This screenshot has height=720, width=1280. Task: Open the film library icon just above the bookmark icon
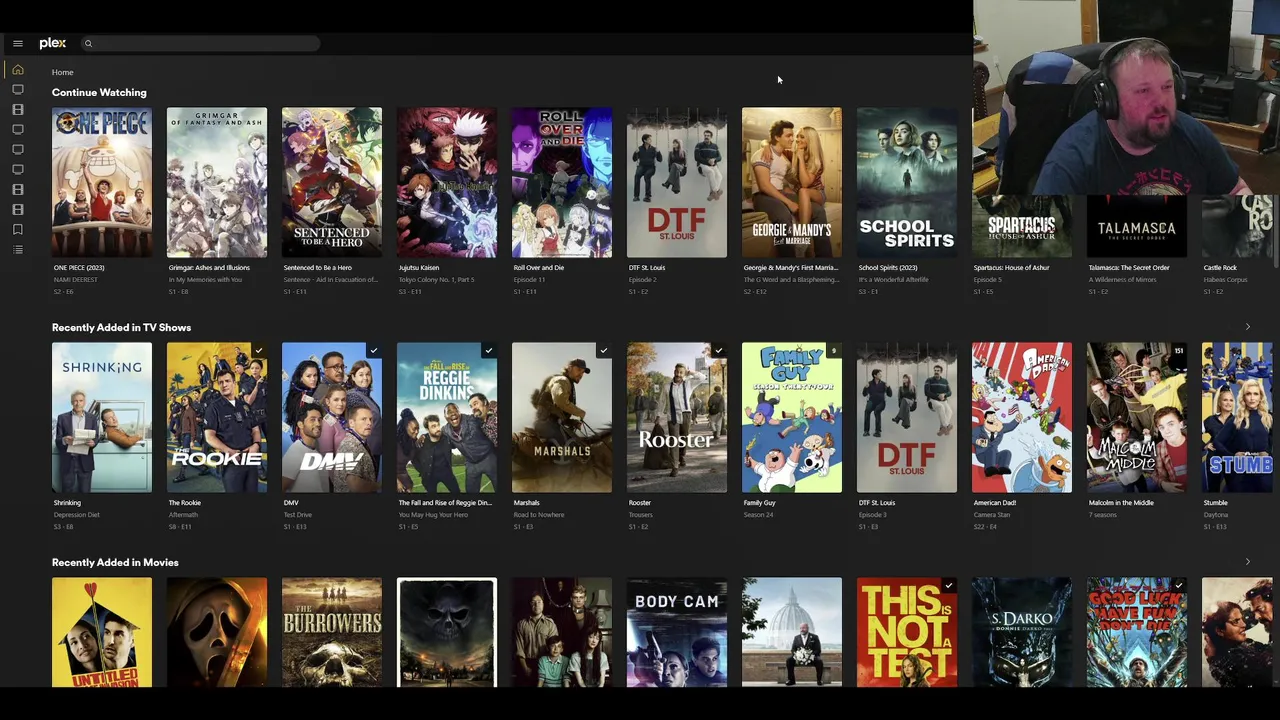pos(17,209)
